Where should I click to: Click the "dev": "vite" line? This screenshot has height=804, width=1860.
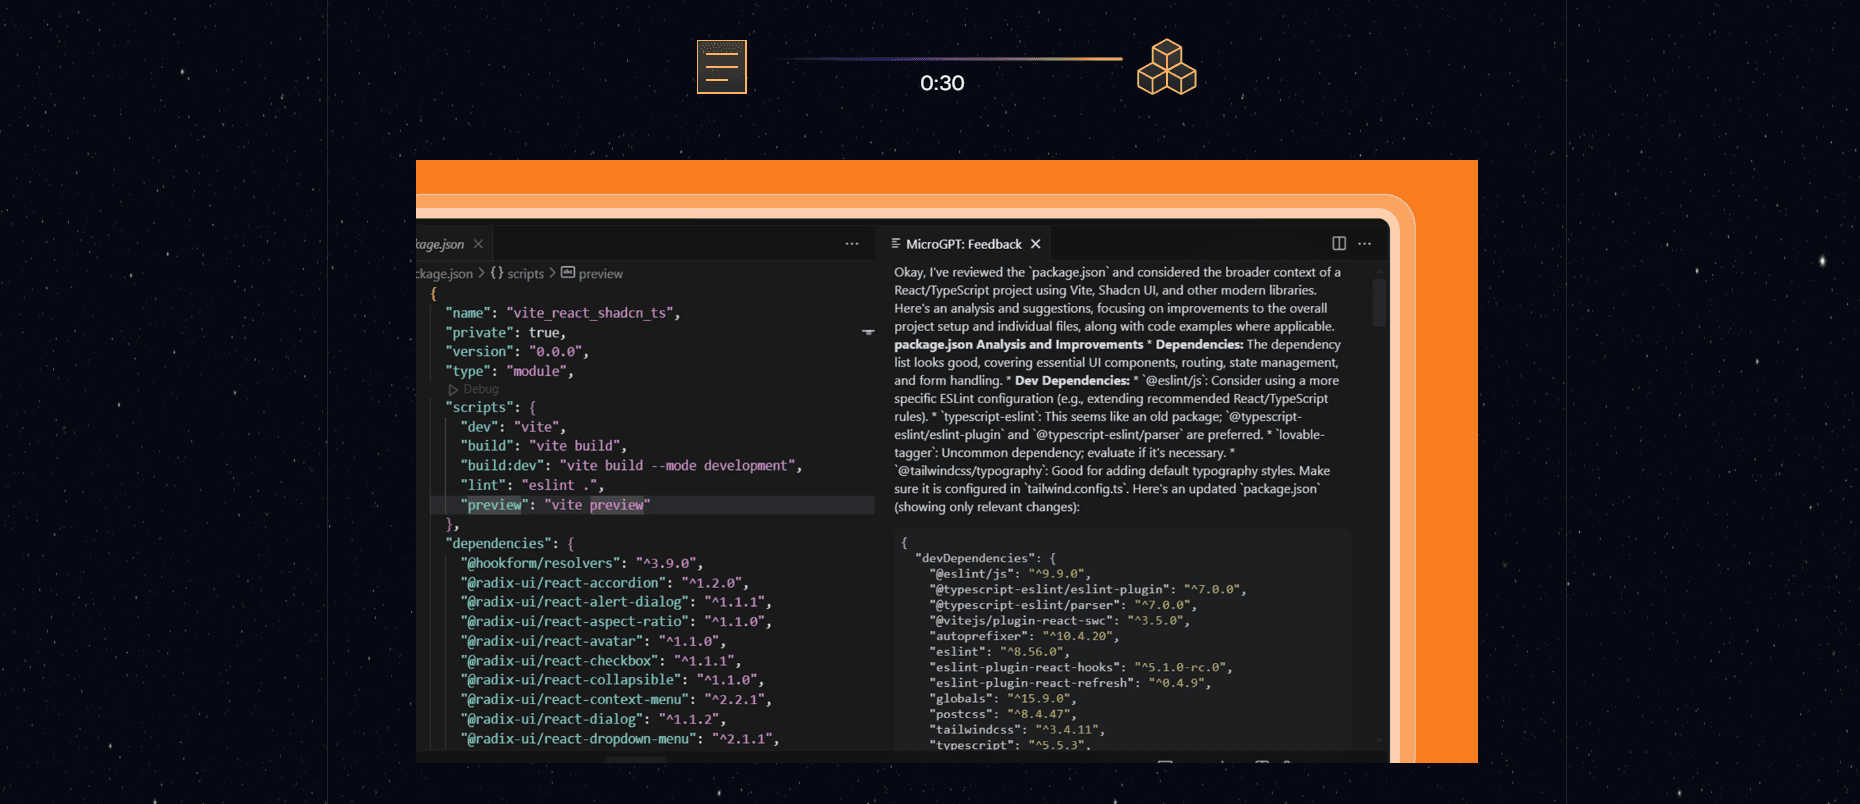tap(513, 427)
